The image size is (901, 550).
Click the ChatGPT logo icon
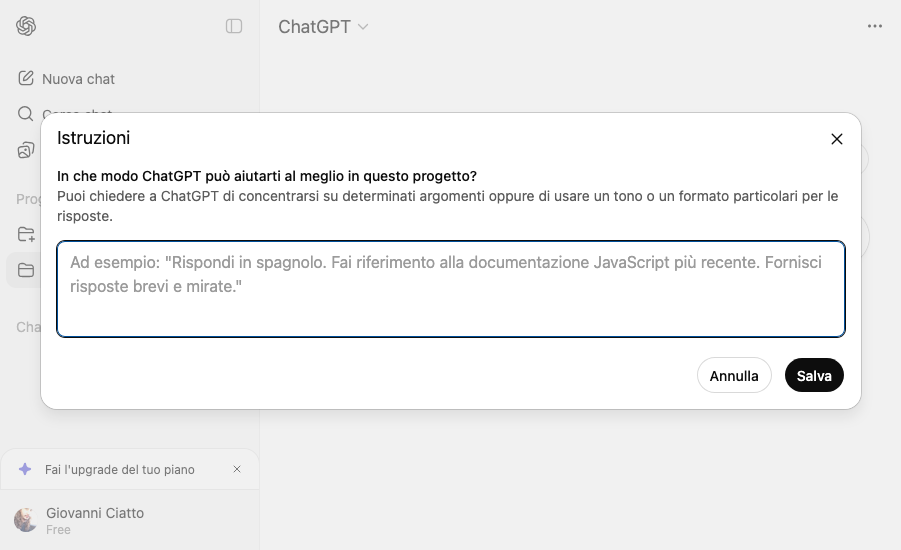coord(26,27)
